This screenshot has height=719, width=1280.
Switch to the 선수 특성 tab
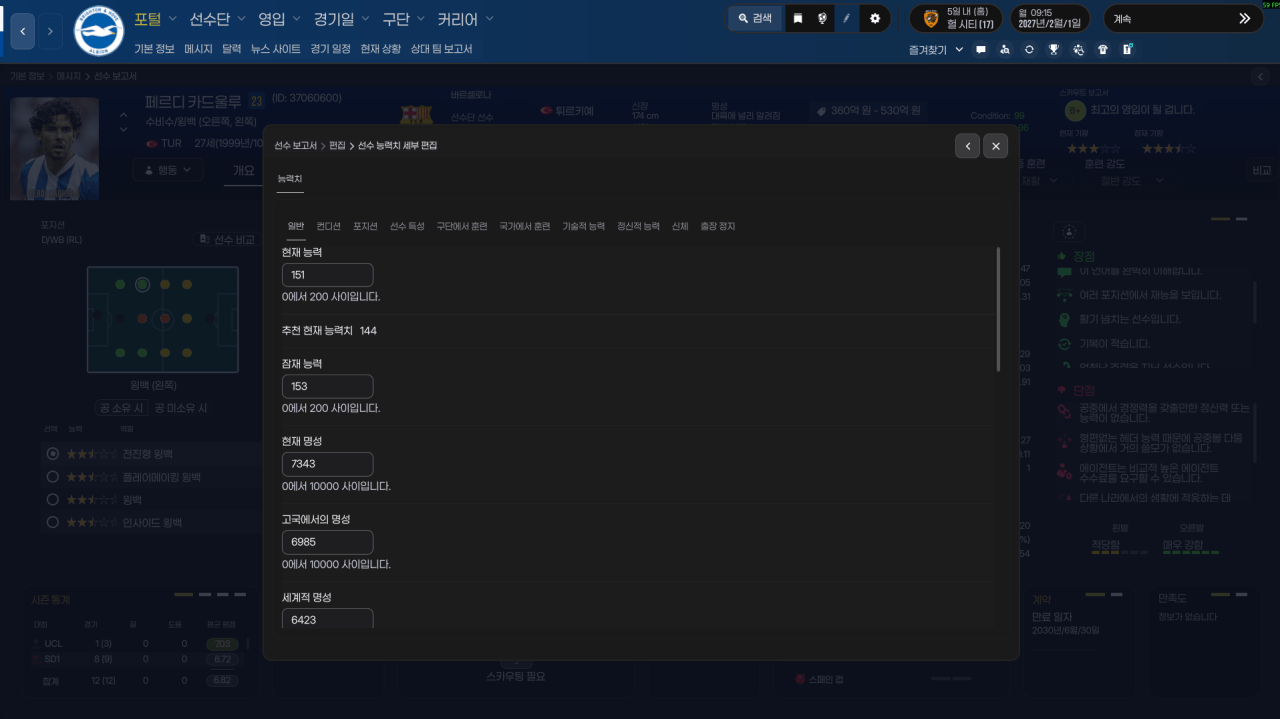pyautogui.click(x=407, y=227)
